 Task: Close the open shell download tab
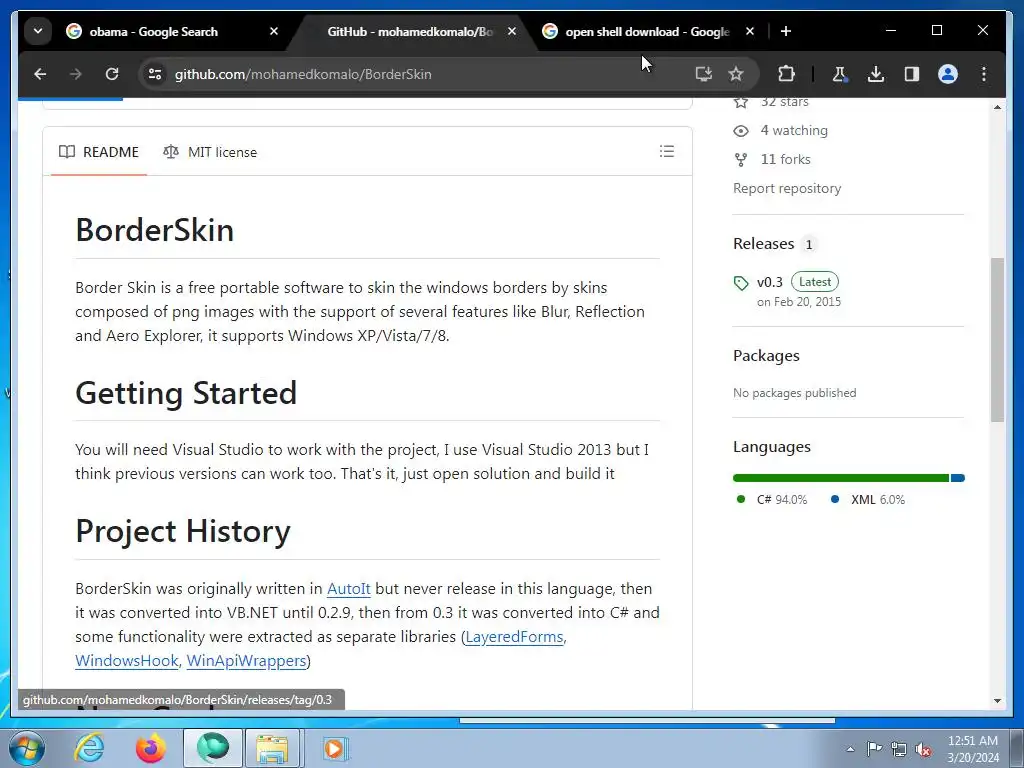(x=750, y=31)
